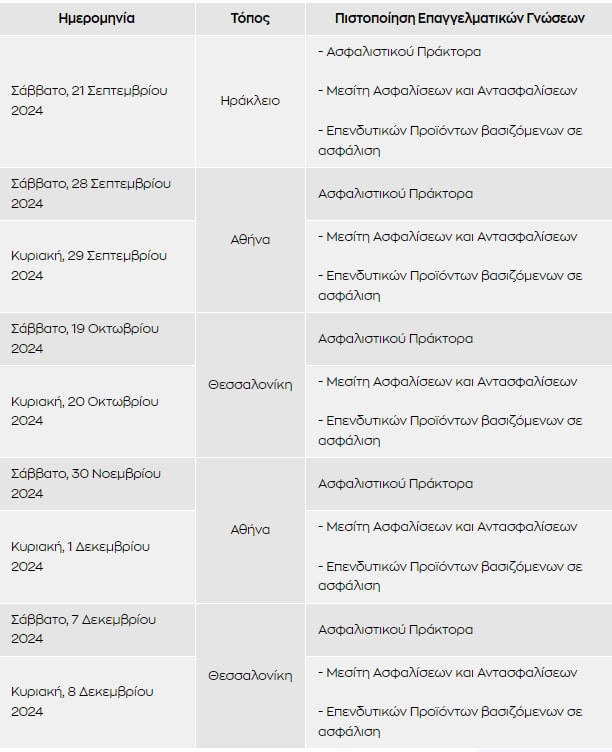Click Ασφαλιστικού Πράκτορα in the 28 Σεπτεμβρίου row
612x752 pixels.
pos(395,194)
